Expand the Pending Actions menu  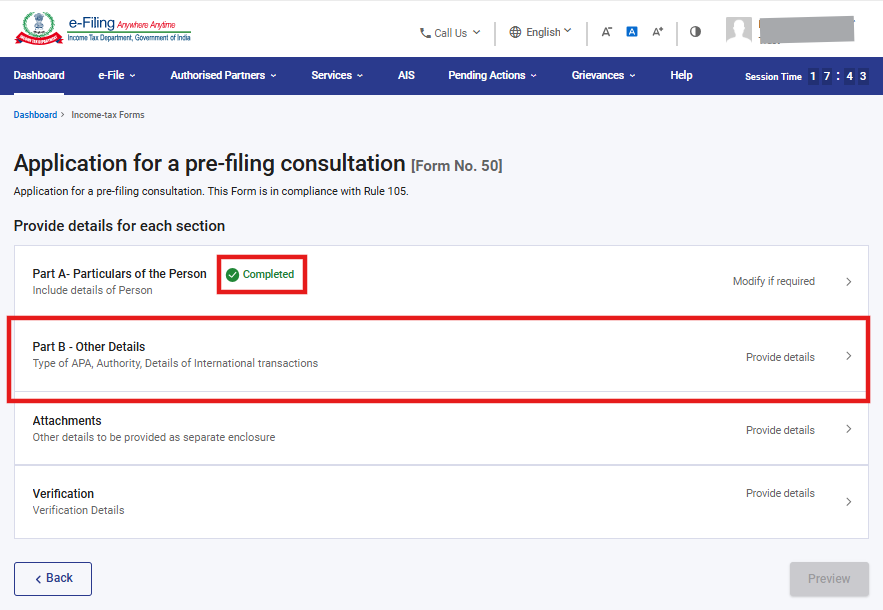tap(492, 75)
